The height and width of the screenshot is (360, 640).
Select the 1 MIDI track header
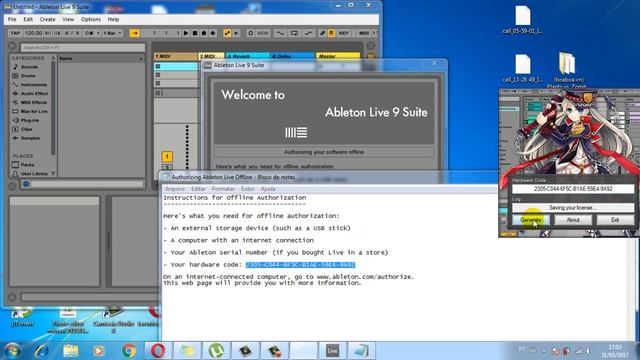point(175,56)
